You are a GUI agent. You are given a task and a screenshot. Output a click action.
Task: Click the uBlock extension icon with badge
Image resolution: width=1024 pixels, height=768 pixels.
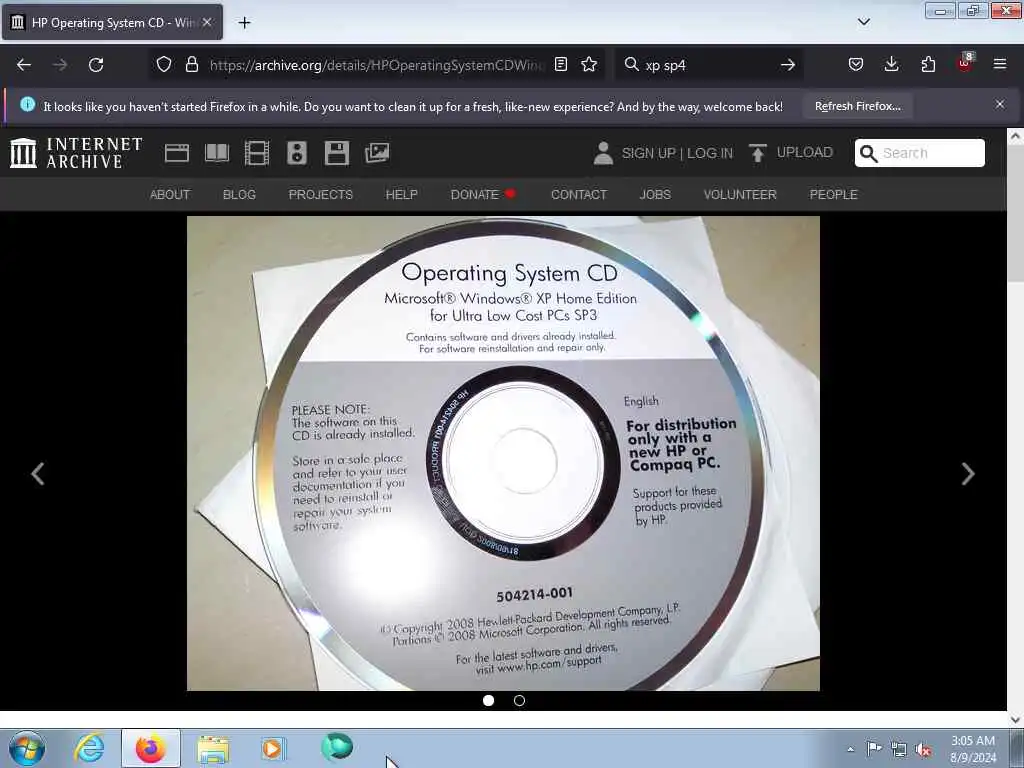click(965, 63)
